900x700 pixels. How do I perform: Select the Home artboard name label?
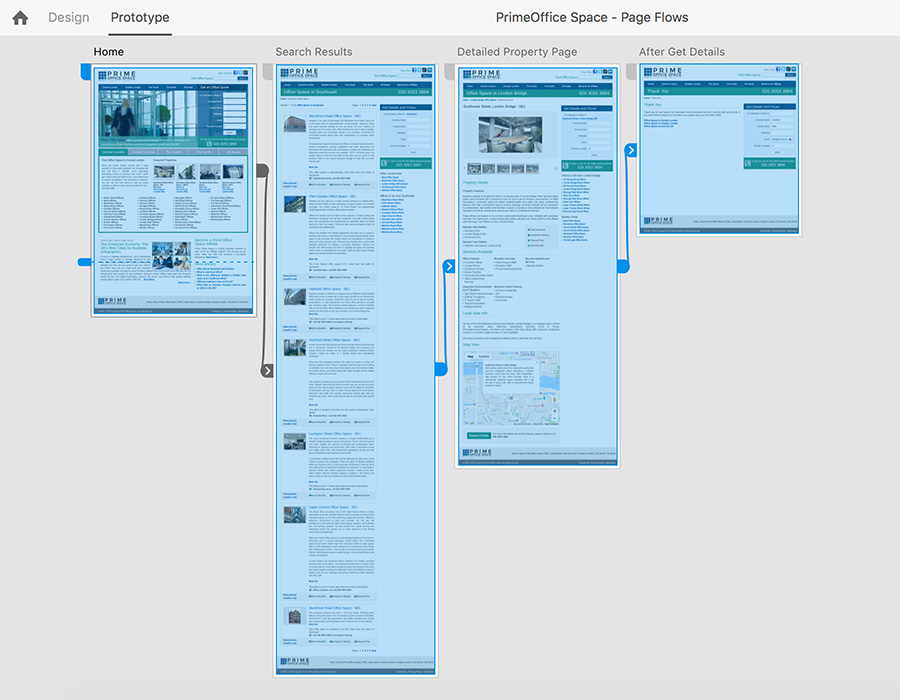(x=109, y=52)
